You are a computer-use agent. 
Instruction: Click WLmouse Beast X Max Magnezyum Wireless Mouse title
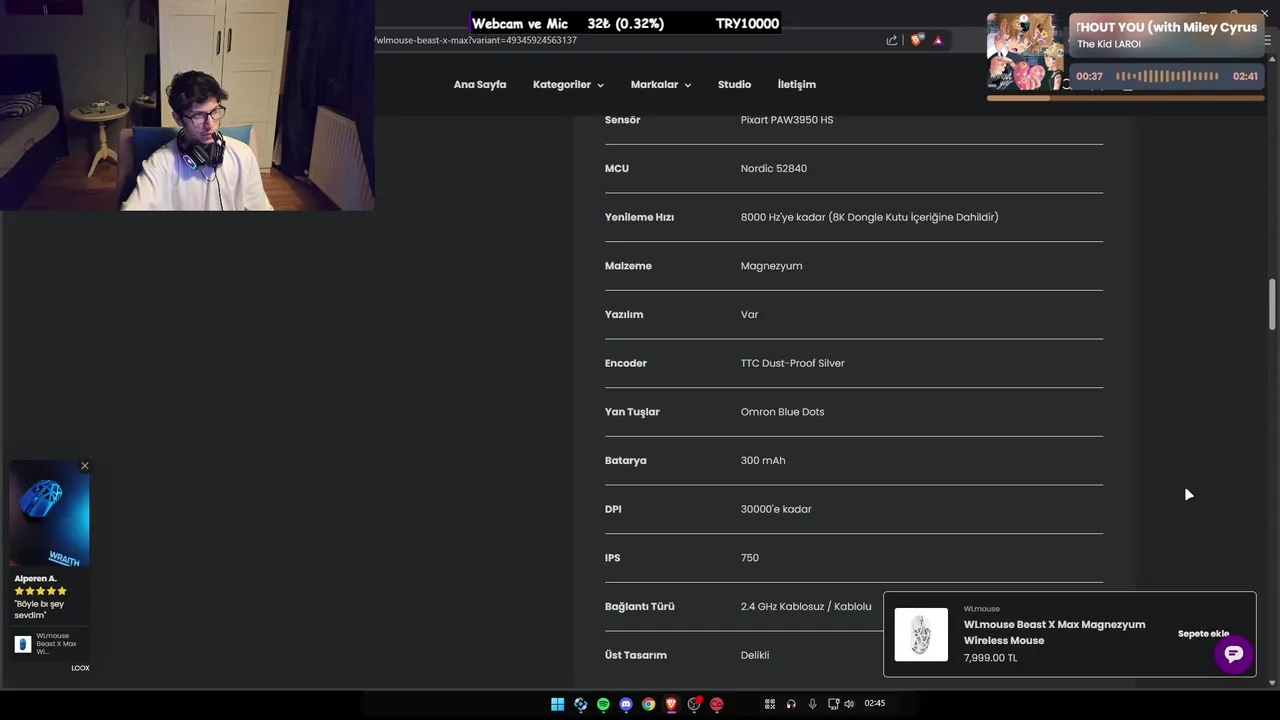[1054, 632]
